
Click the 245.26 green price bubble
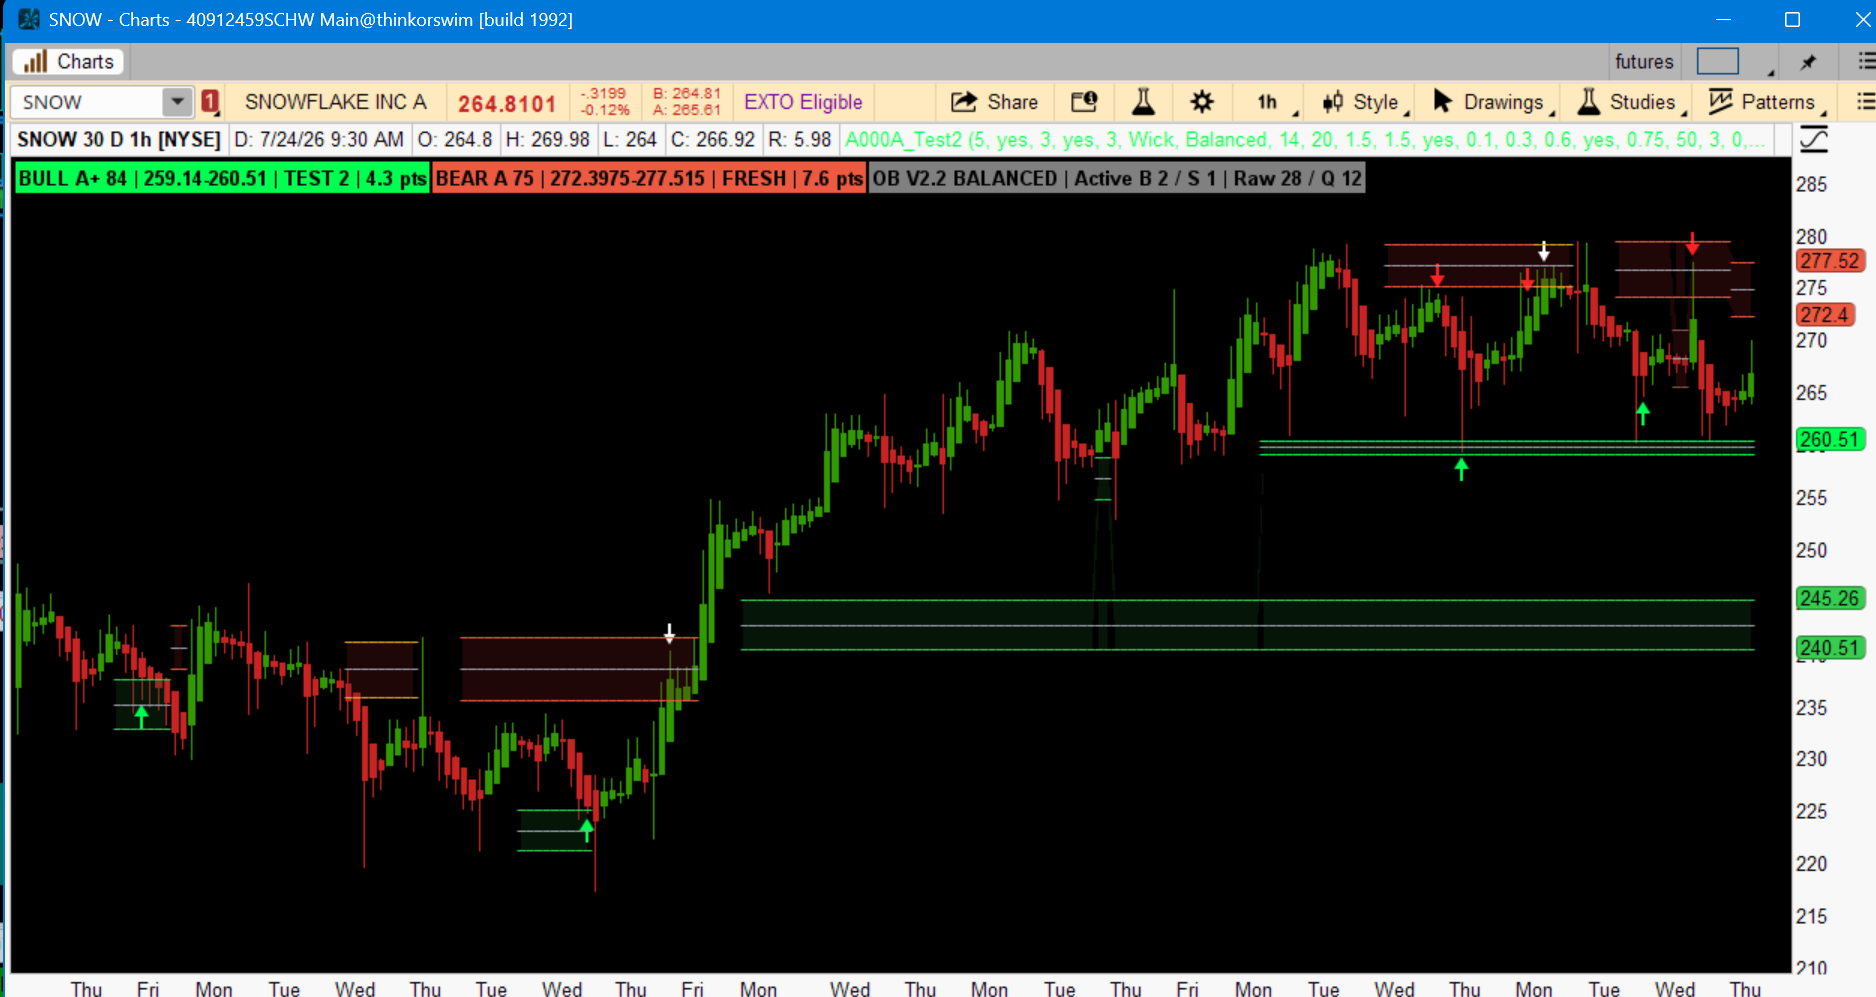[x=1830, y=599]
